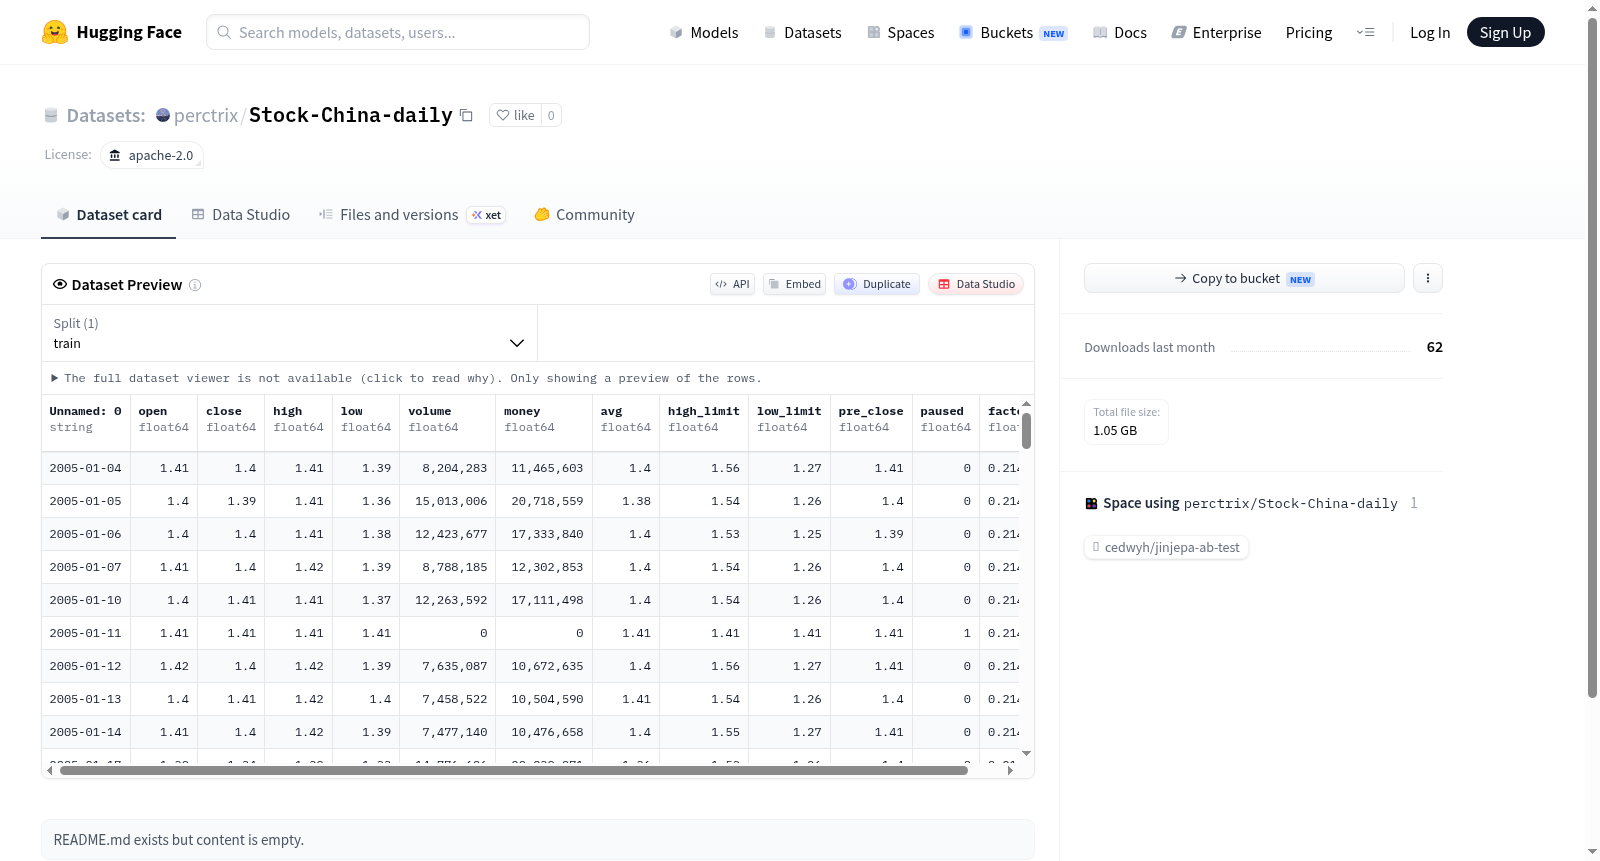
Task: Select the 2005-01-14 row date cell
Action: (x=86, y=732)
